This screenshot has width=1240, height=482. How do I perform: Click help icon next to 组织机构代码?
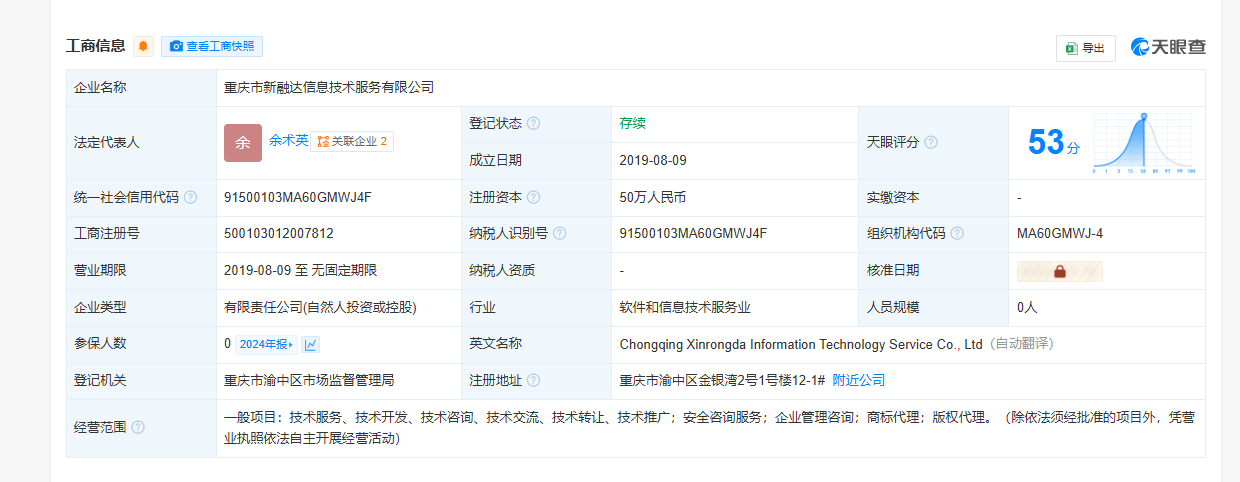point(957,234)
